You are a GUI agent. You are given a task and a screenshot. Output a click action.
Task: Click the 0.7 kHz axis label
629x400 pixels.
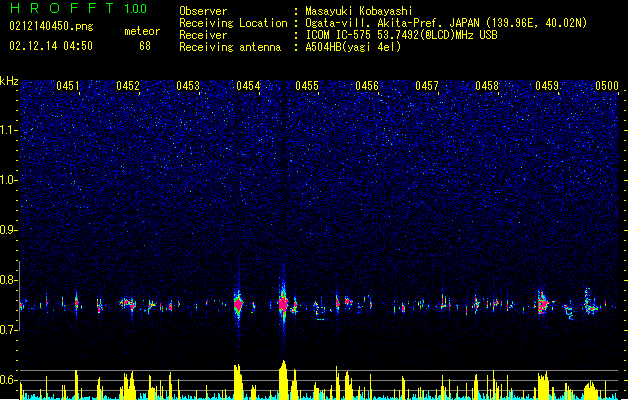pos(8,330)
